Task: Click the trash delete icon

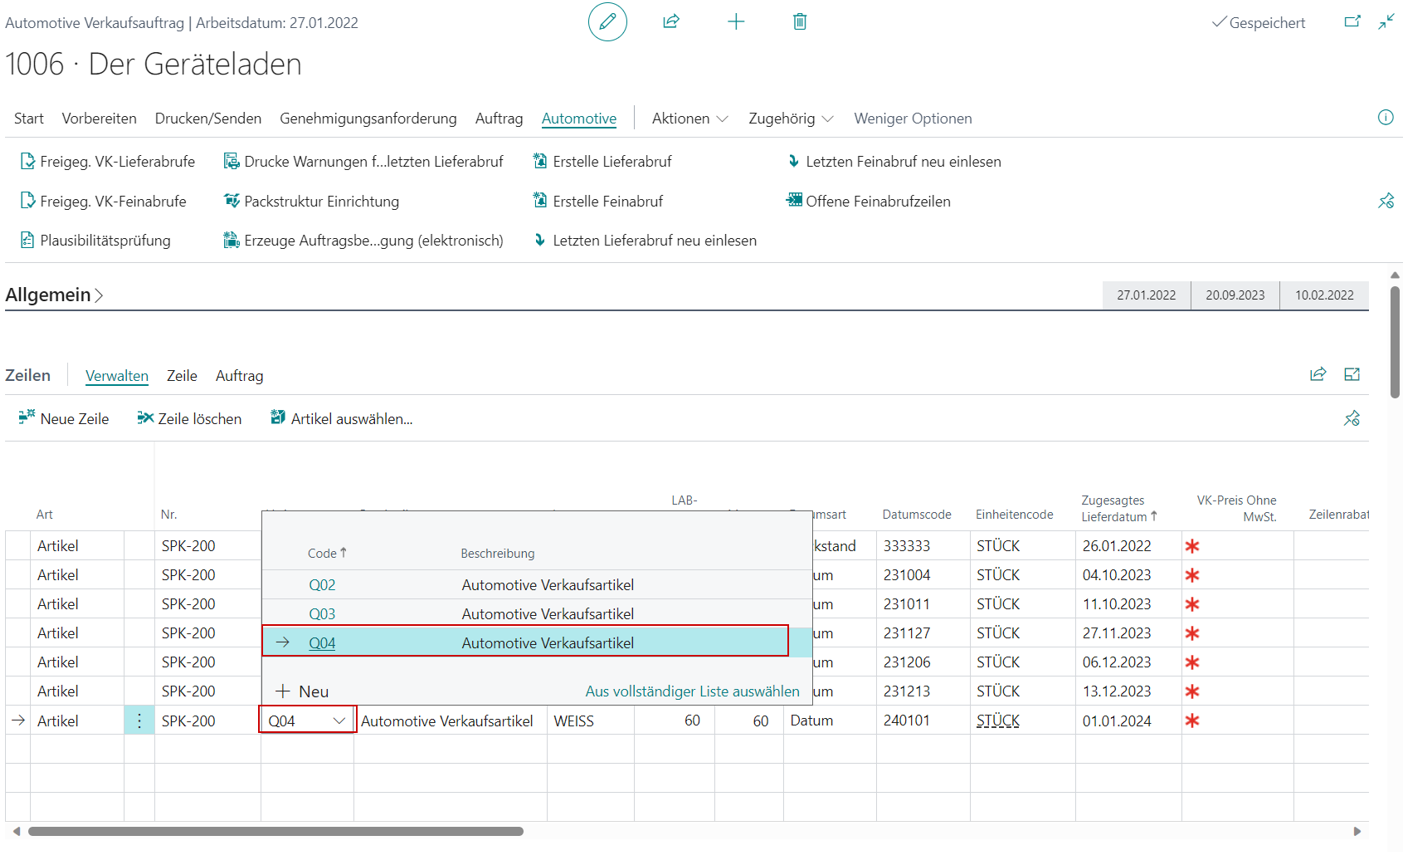Action: [x=800, y=22]
